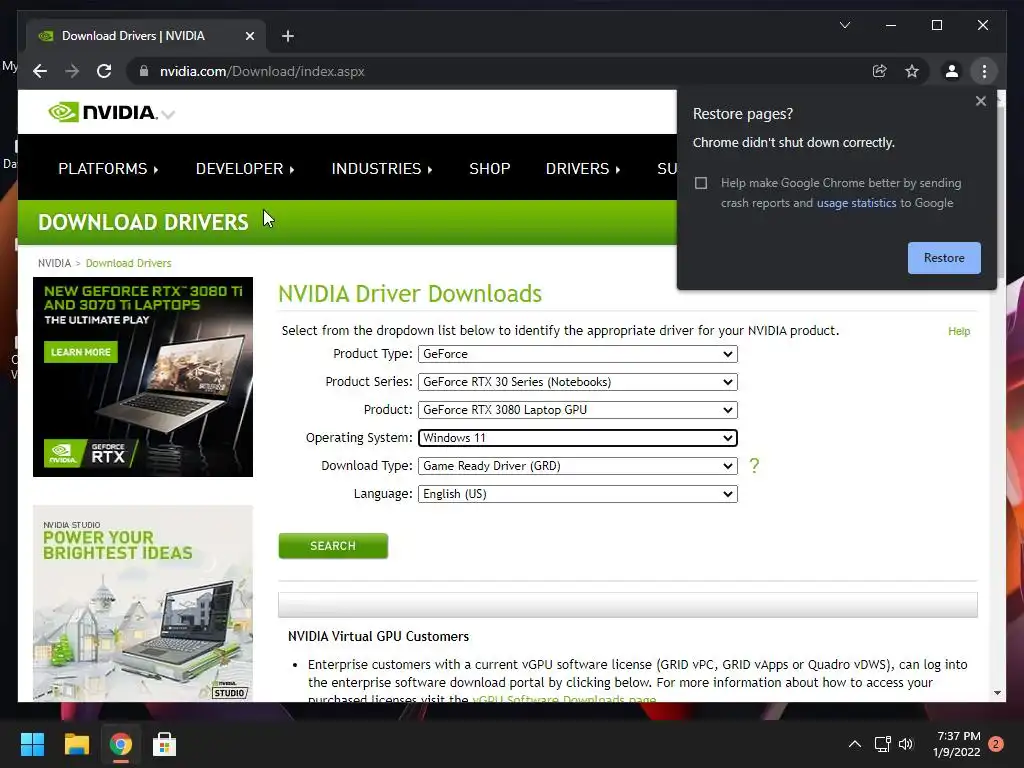Click the Restore button
Image resolution: width=1024 pixels, height=768 pixels.
tap(944, 258)
